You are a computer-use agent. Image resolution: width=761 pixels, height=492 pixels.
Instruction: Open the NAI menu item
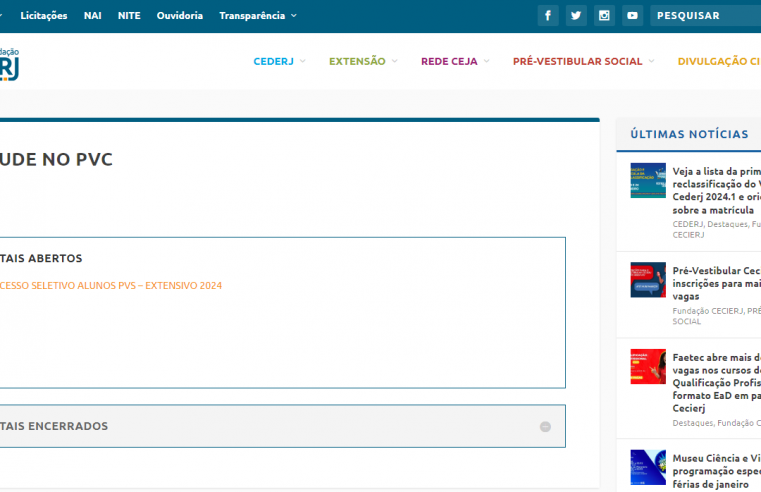93,16
